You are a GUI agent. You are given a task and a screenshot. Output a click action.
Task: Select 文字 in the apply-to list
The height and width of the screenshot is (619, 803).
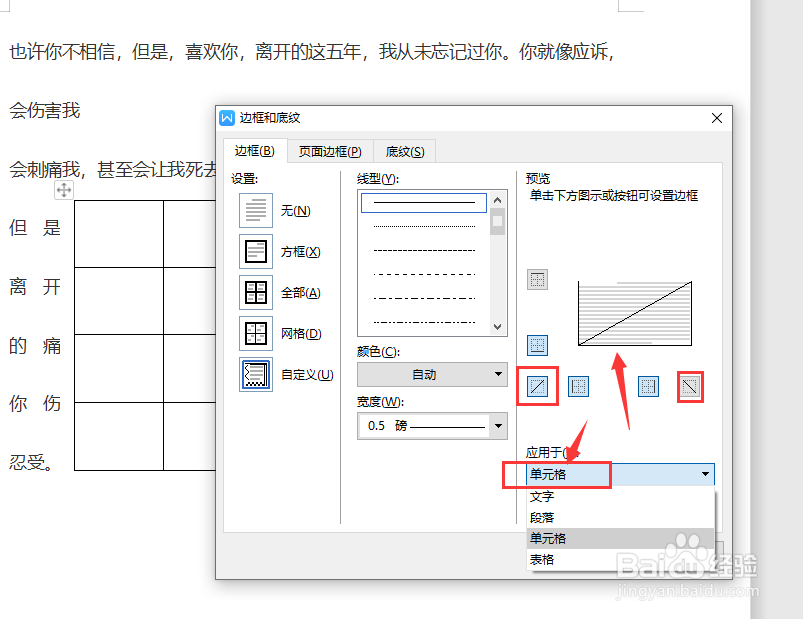543,496
